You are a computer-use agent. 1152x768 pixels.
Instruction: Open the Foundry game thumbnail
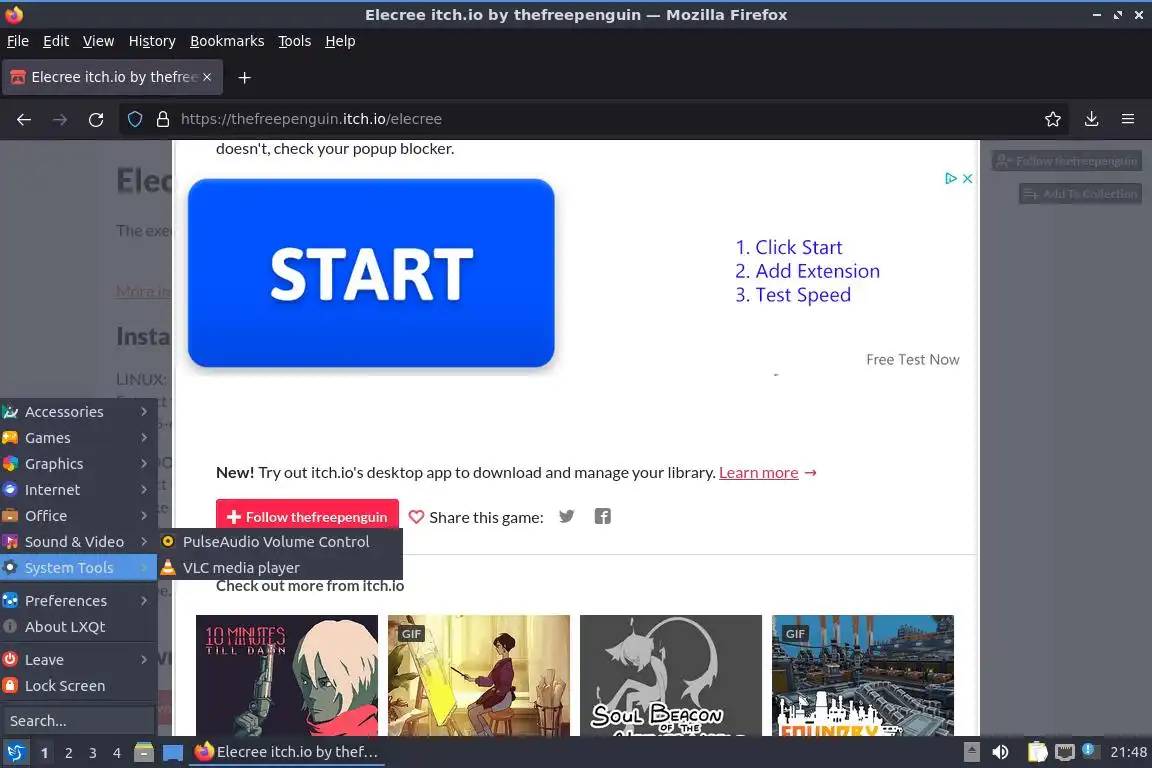863,675
